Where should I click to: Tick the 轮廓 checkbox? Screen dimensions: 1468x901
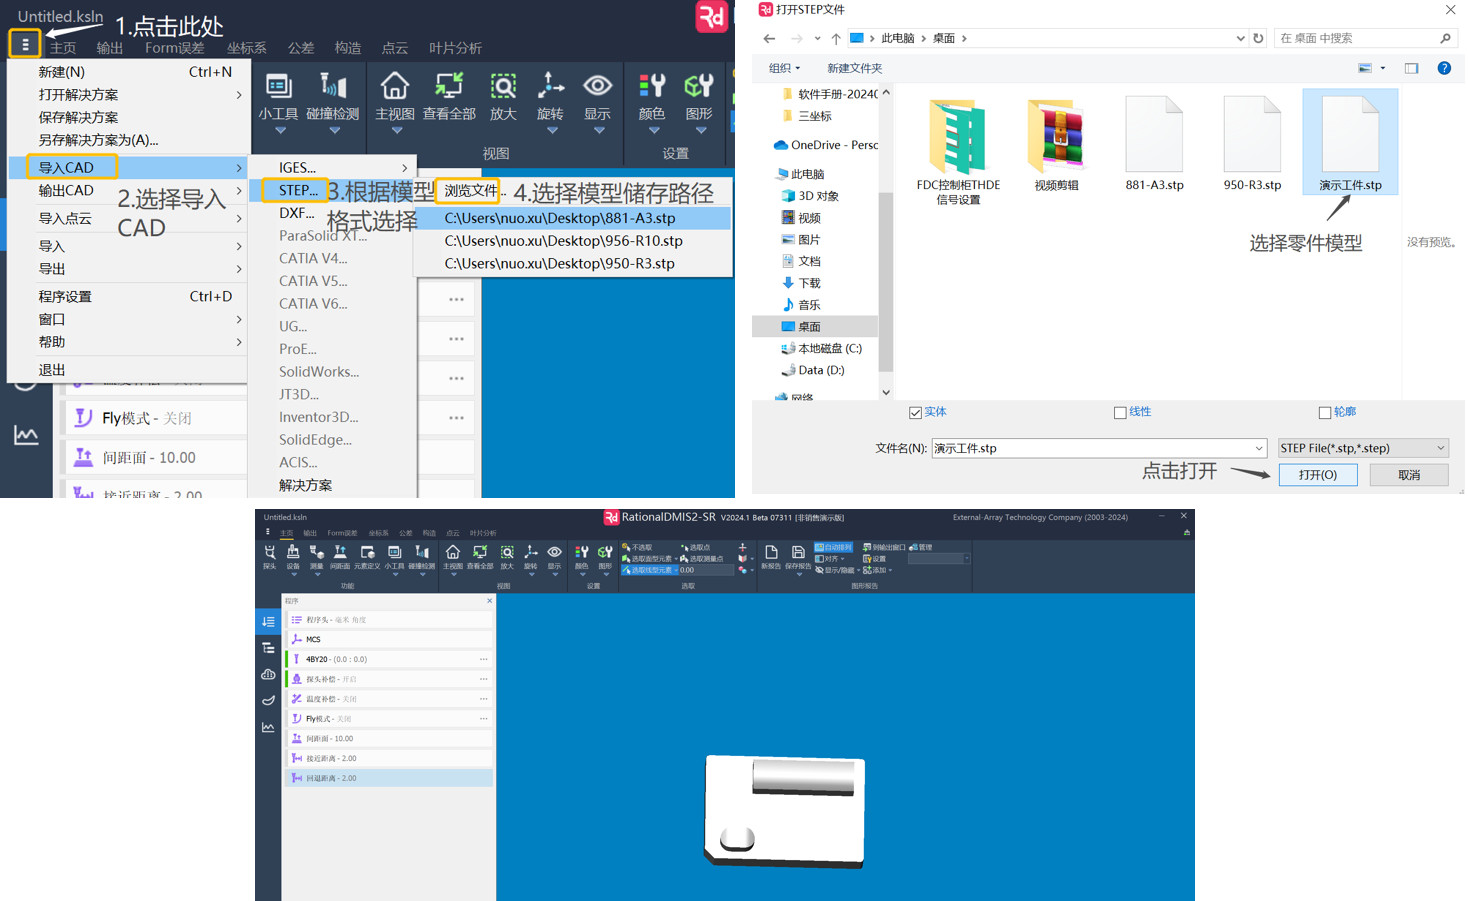point(1325,413)
